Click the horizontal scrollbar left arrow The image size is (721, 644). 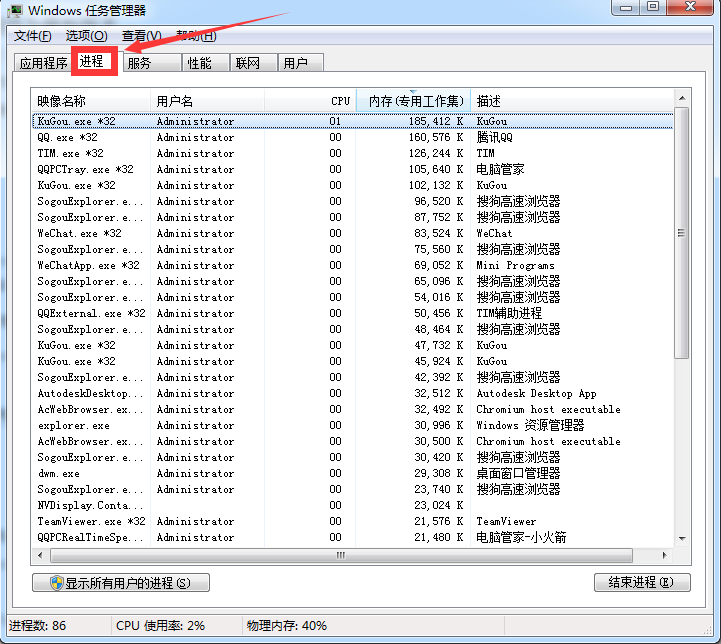(40, 555)
